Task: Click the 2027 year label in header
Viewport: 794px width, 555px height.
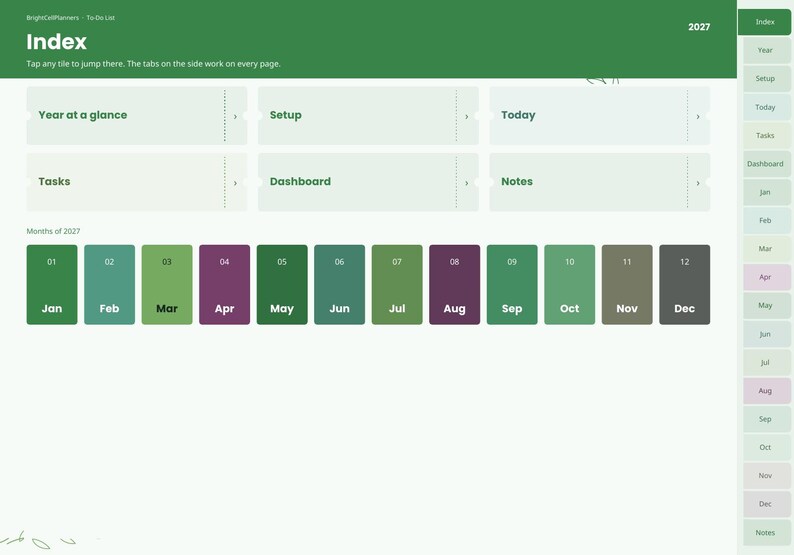Action: point(699,27)
